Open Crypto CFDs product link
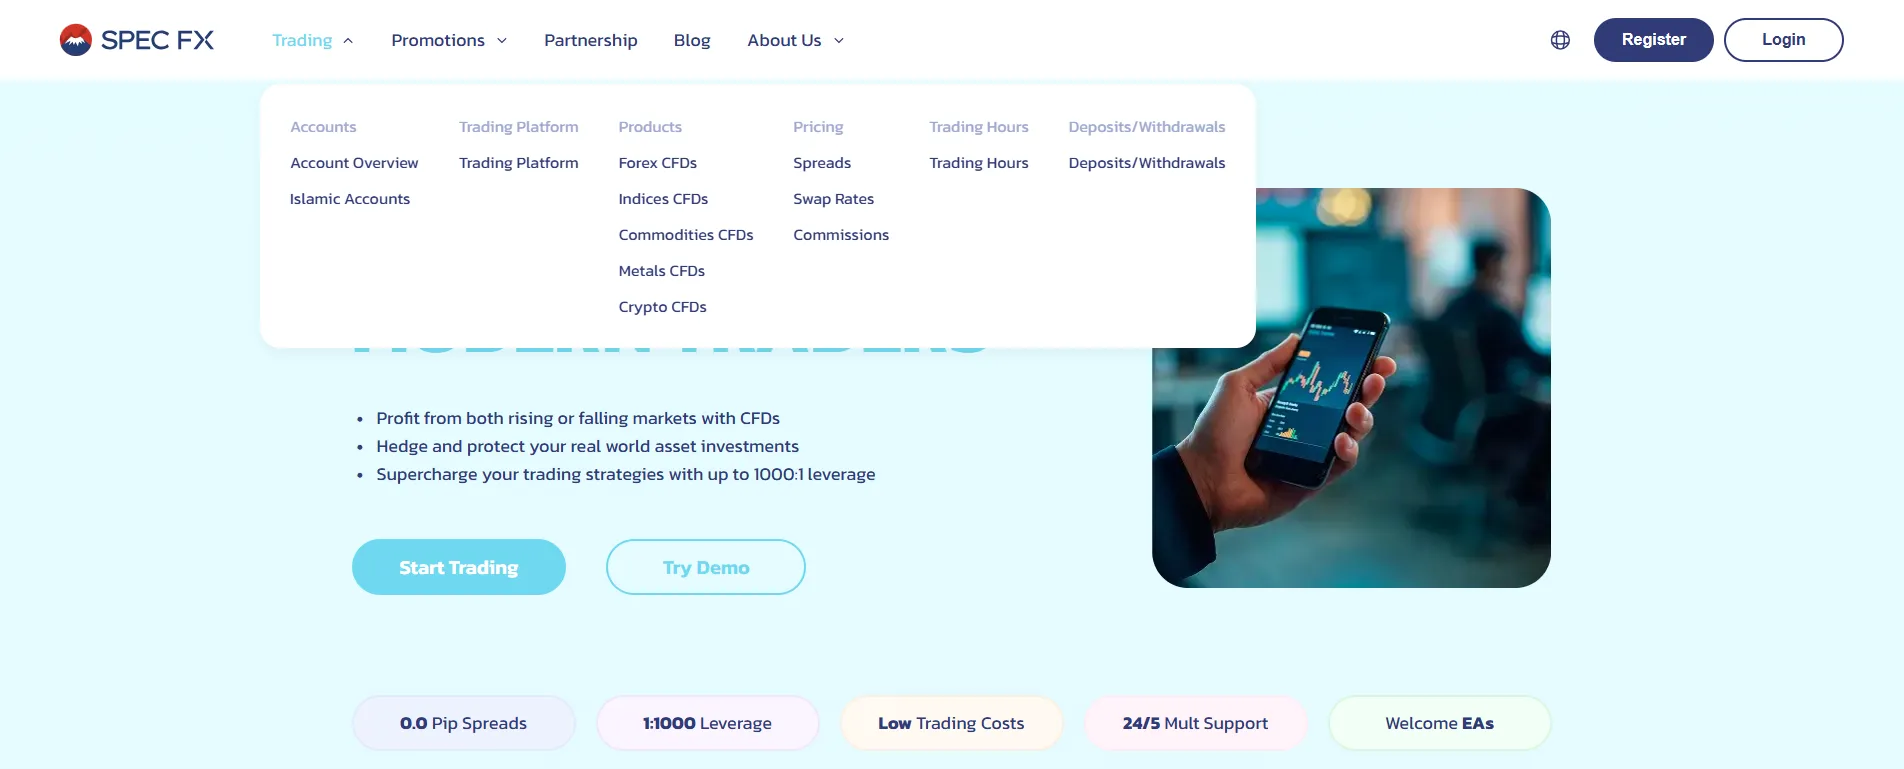Screen dimensions: 1904x769 663,307
